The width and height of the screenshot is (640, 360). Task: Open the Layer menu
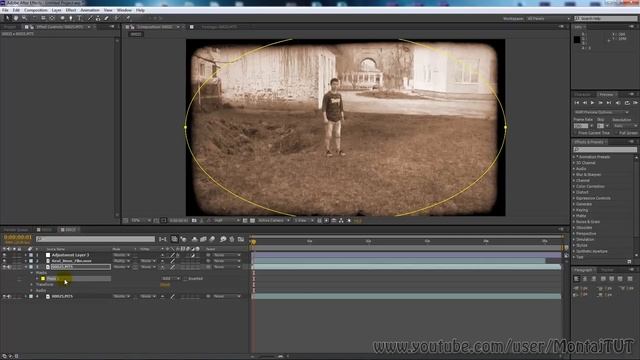pyautogui.click(x=57, y=10)
